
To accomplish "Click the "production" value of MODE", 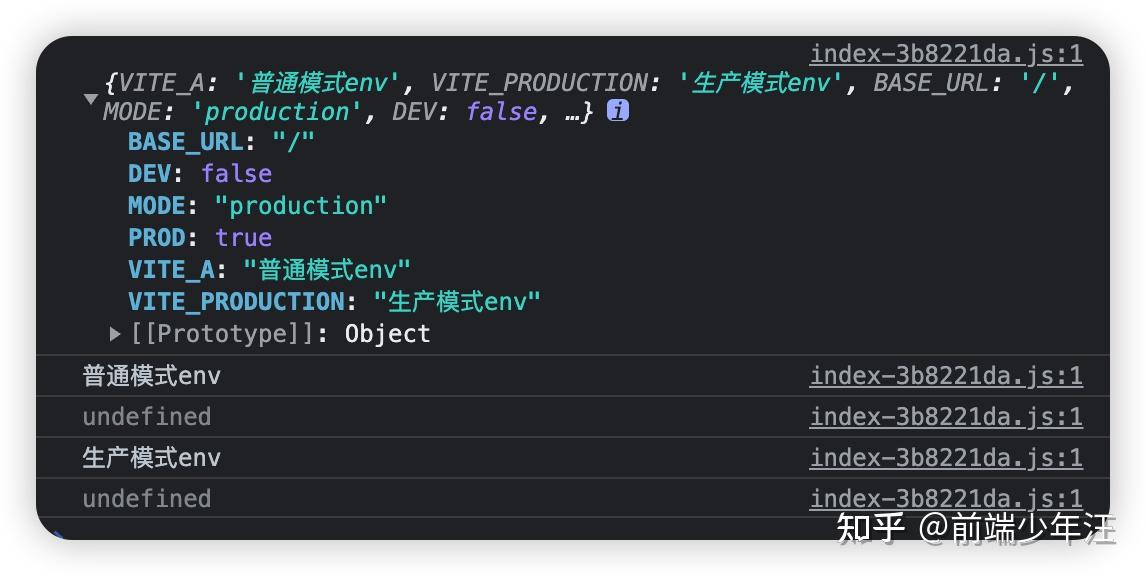I will tap(300, 205).
